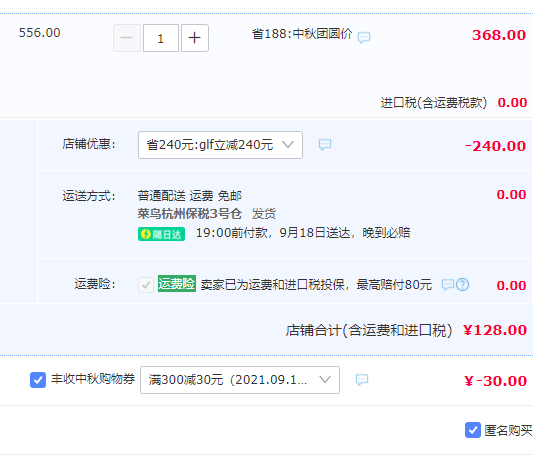Expand the 满300减30元 coupon dropdown
This screenshot has width=547, height=468.
(x=240, y=380)
